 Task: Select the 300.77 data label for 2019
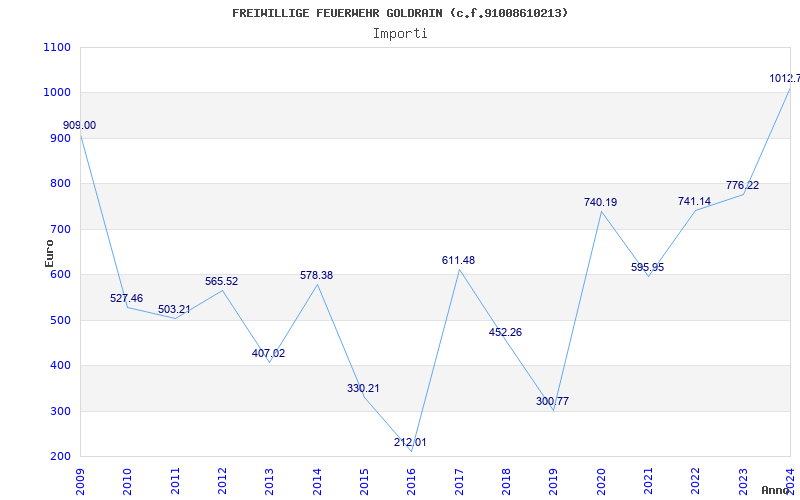point(552,401)
